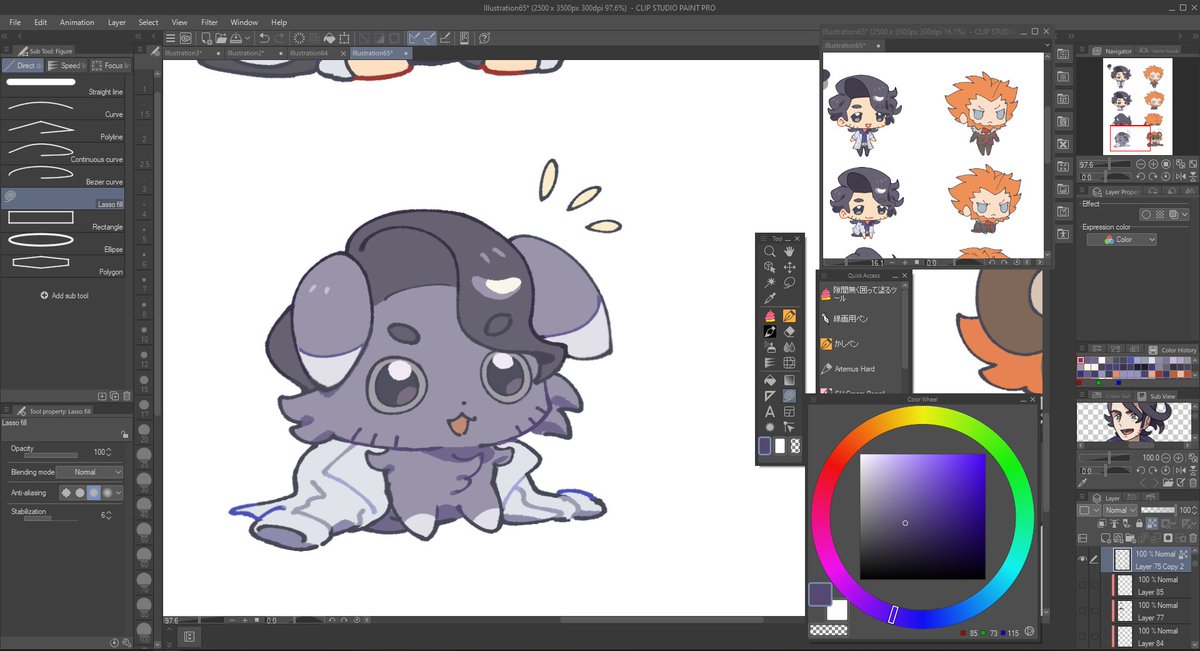This screenshot has width=1200, height=651.
Task: Open Blending mode Normal dropdown in Tool property
Action: (x=90, y=472)
